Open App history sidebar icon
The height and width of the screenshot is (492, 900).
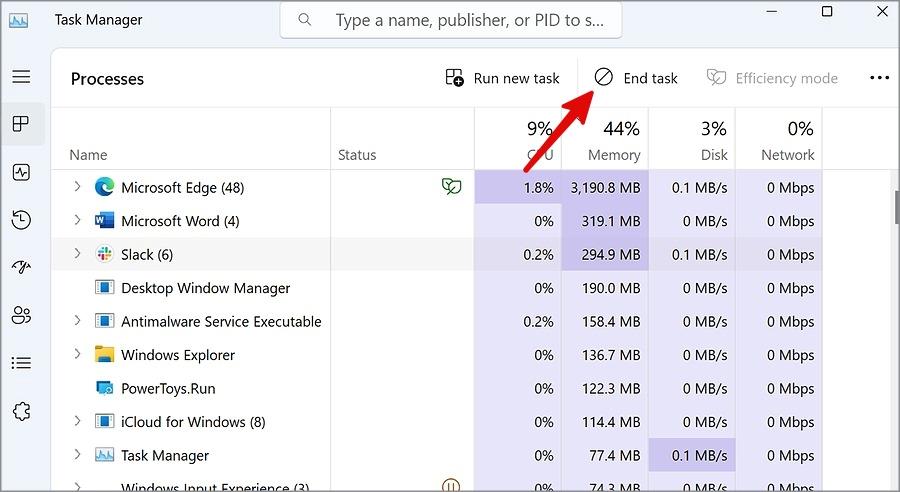click(21, 220)
